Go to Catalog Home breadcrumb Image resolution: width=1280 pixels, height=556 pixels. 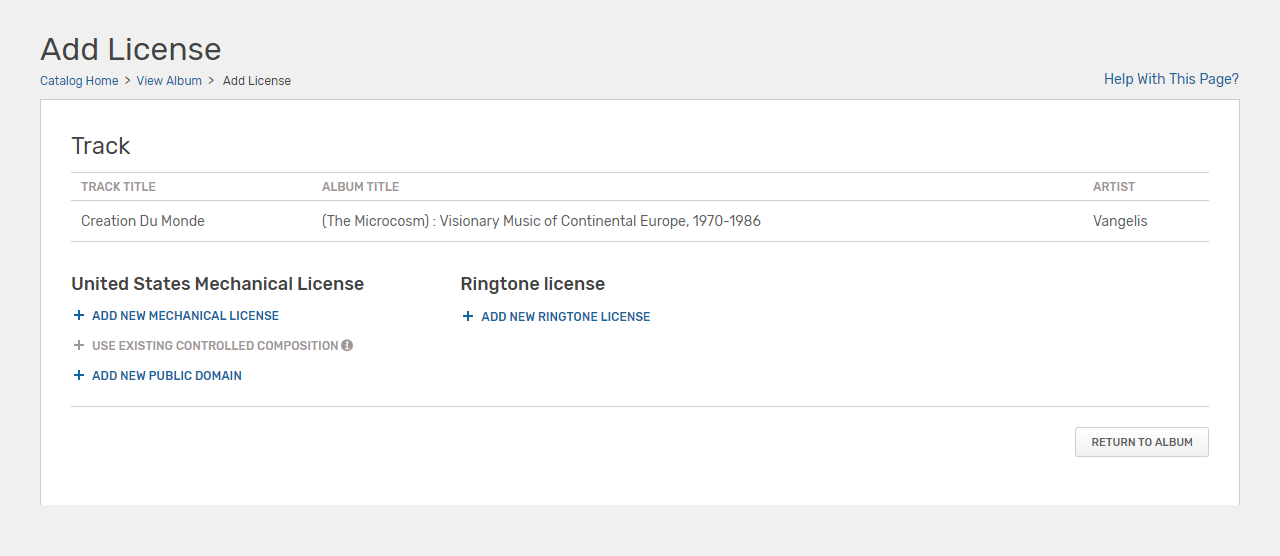point(79,81)
